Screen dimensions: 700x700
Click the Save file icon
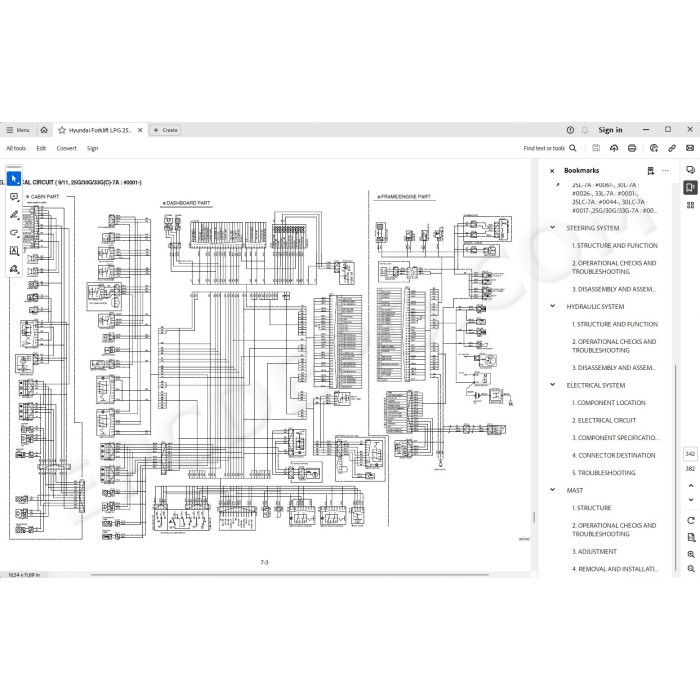pyautogui.click(x=596, y=148)
